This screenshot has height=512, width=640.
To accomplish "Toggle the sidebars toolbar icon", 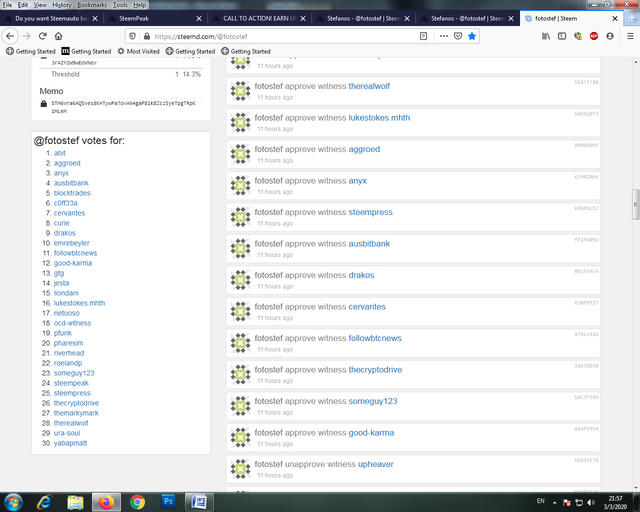I will coord(562,36).
